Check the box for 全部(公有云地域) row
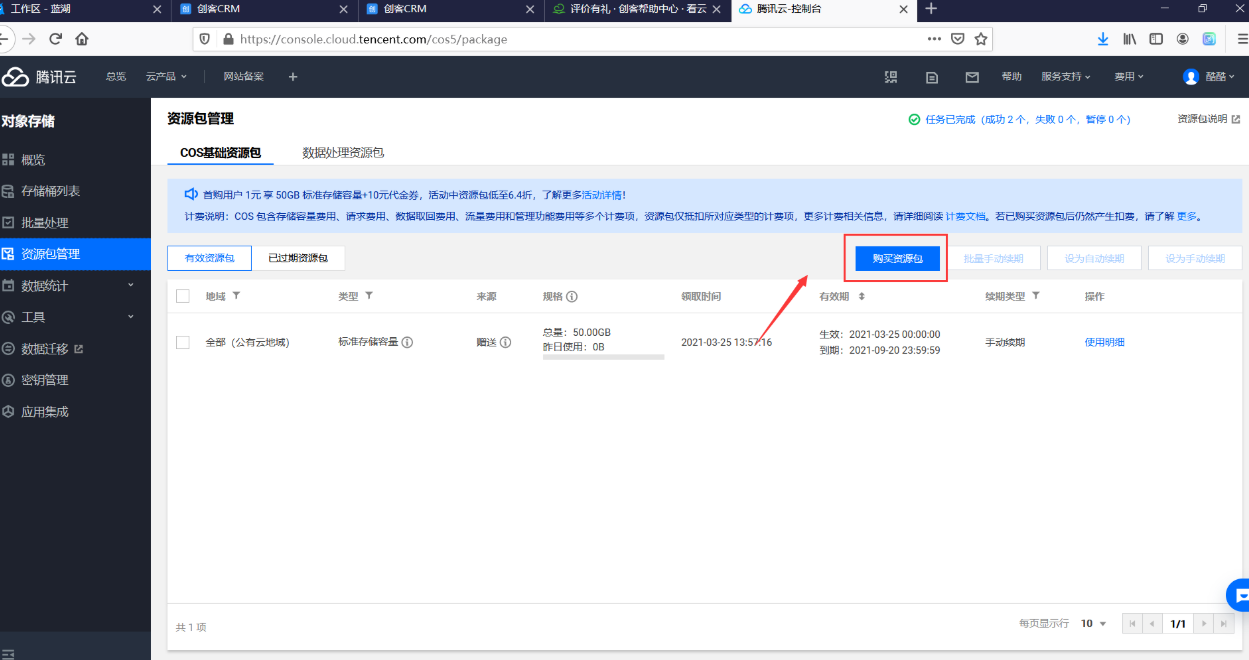This screenshot has width=1249, height=660. click(183, 342)
